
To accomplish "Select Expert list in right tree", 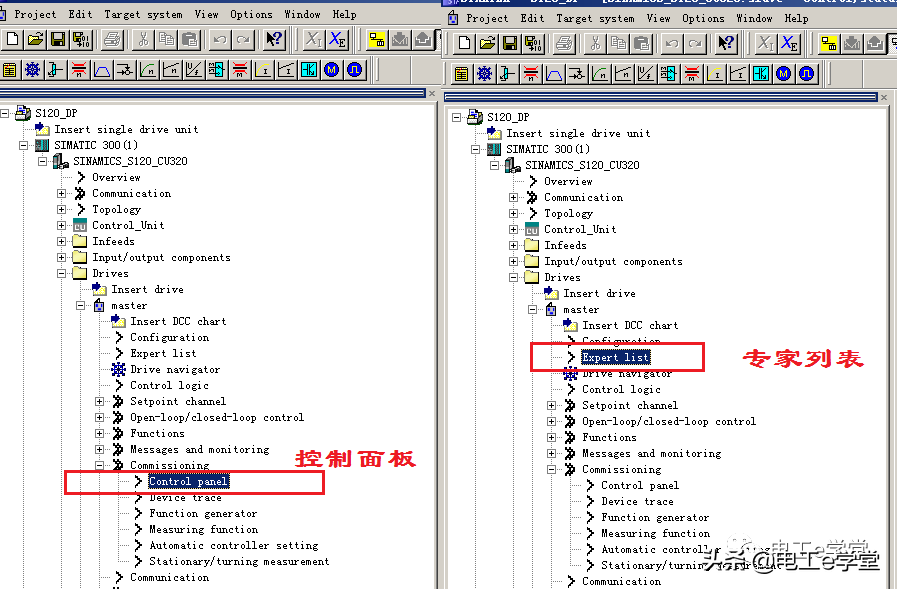I will point(615,357).
